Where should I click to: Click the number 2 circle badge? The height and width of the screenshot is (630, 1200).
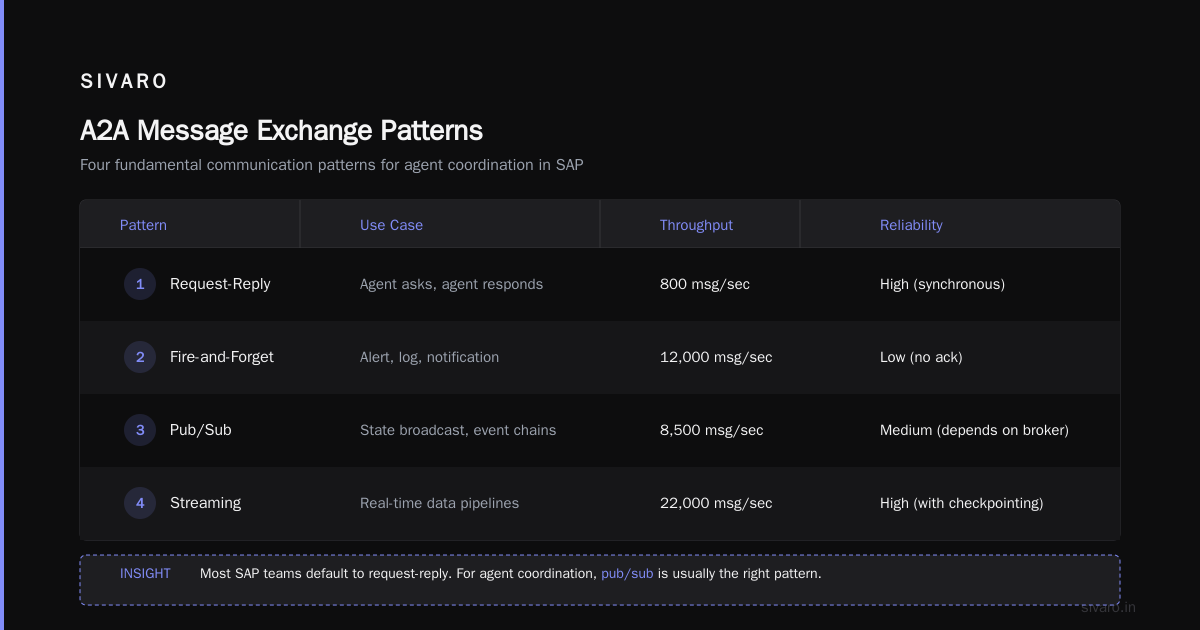point(140,357)
